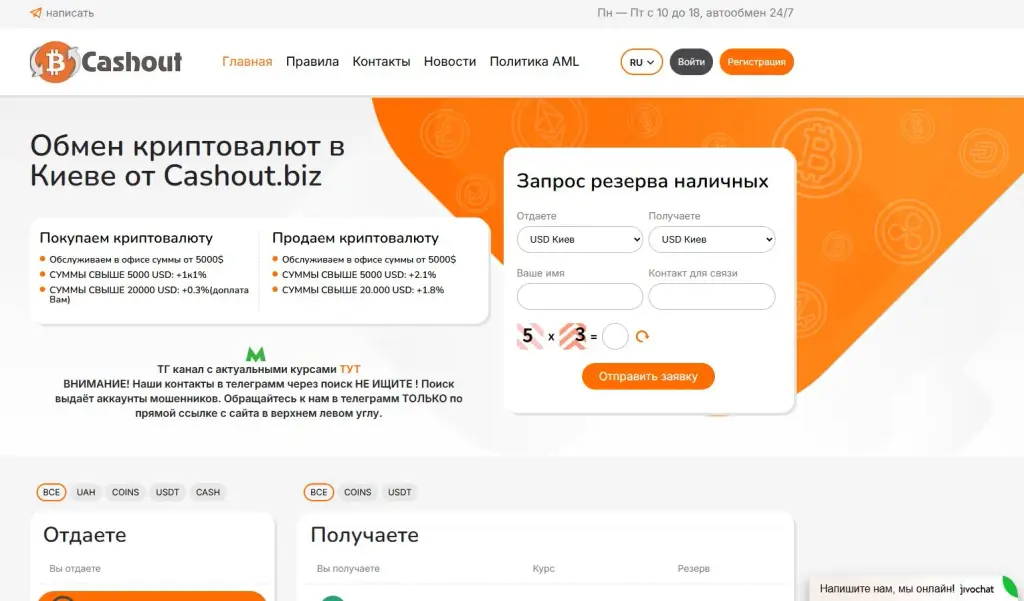Click the captcha answer field

(615, 336)
